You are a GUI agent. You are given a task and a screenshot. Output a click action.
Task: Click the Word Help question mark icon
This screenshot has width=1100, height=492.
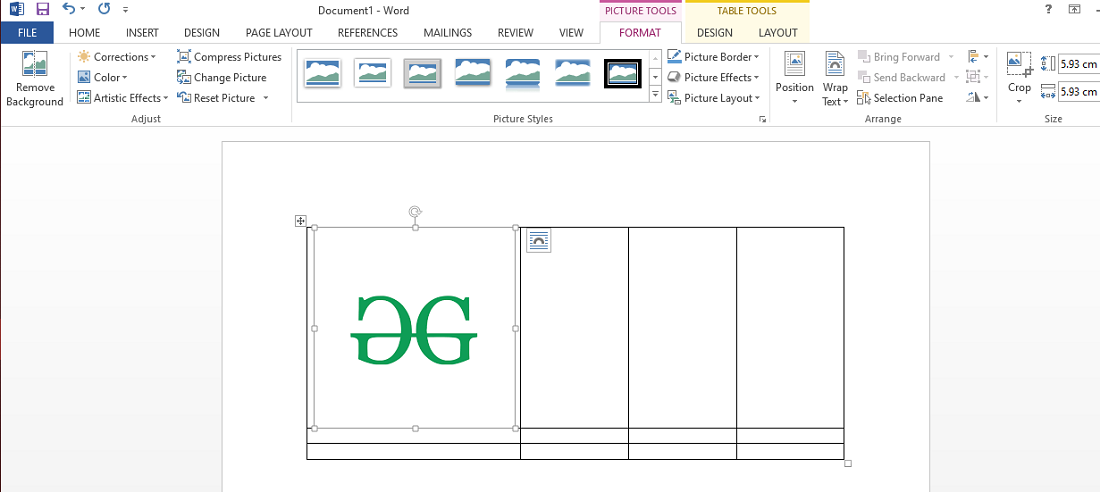click(1049, 9)
